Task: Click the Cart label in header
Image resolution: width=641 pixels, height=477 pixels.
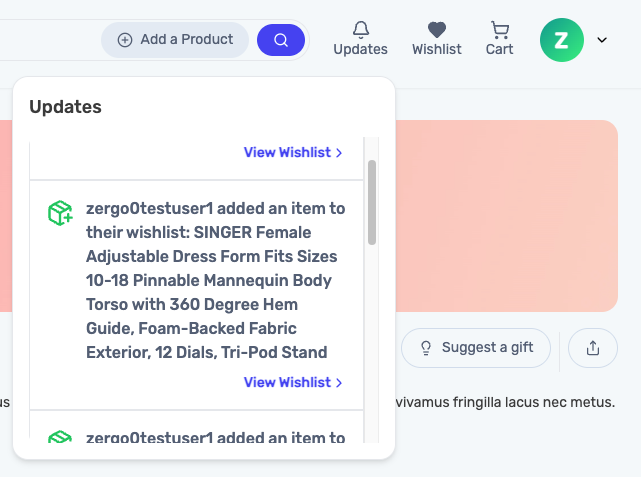Action: click(500, 49)
